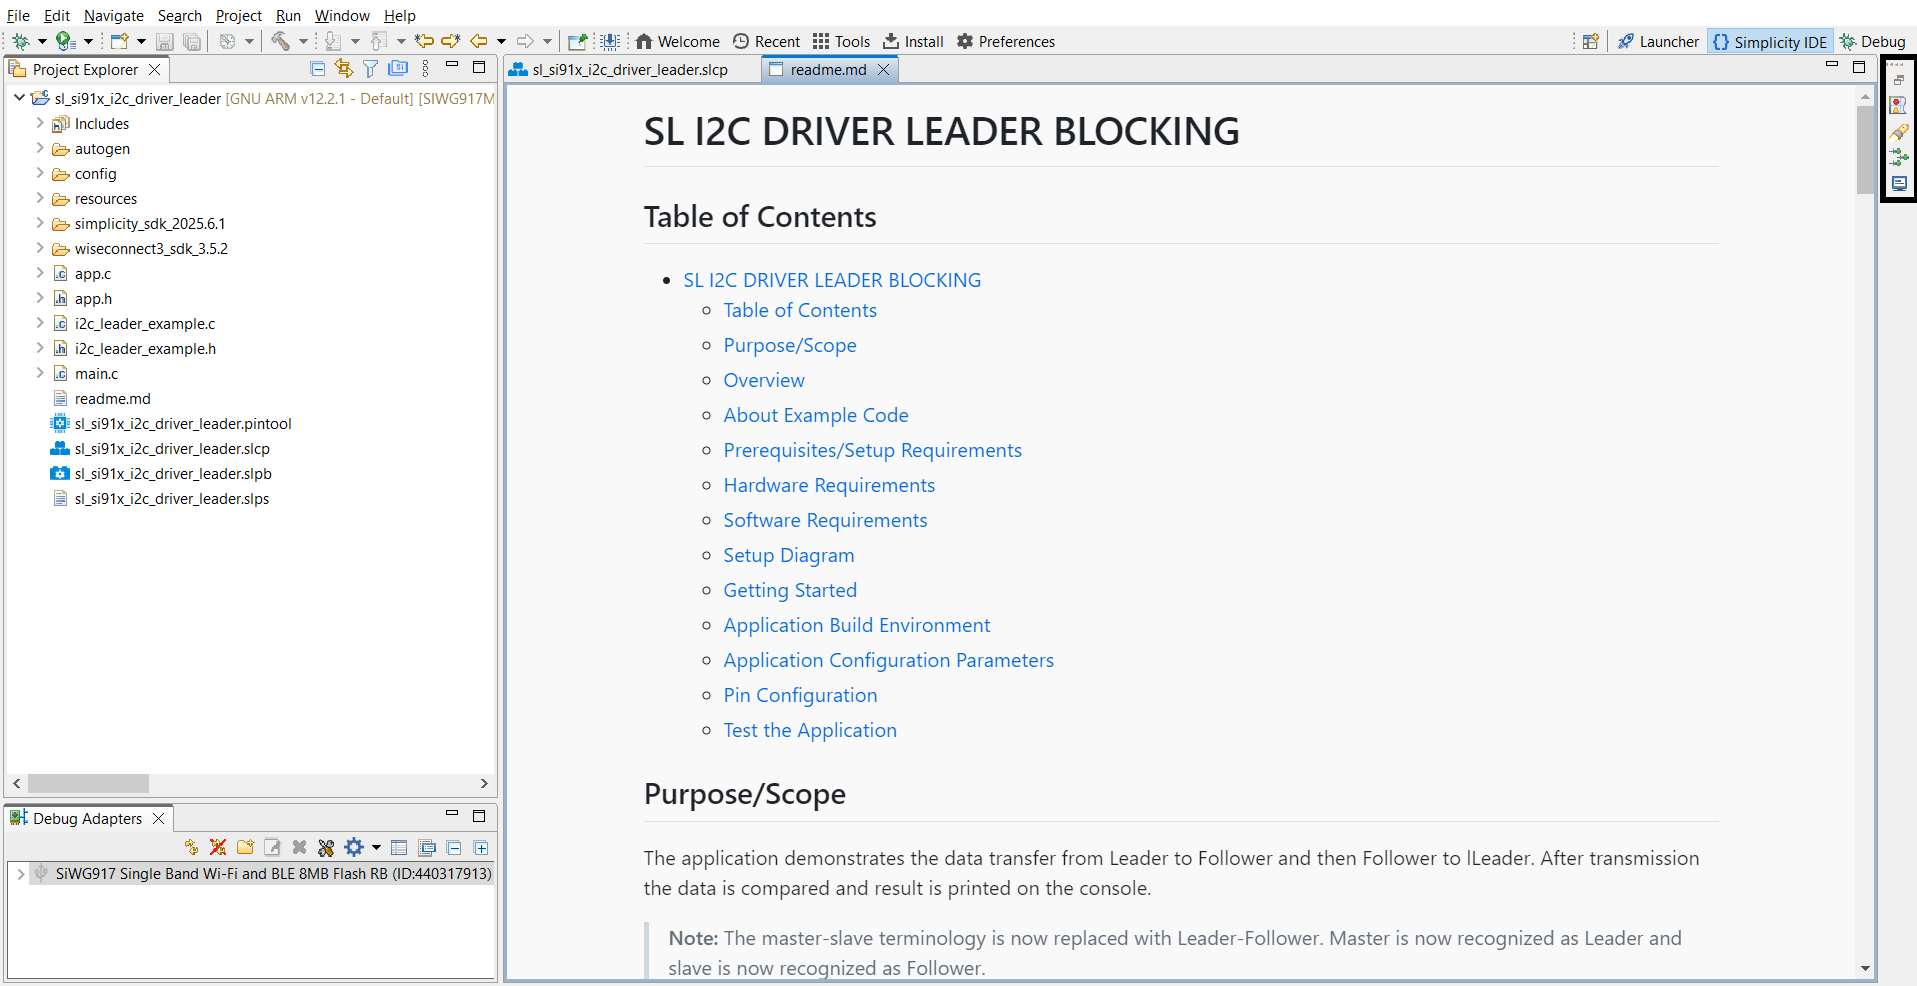The image size is (1917, 986).
Task: Build the project with the hammer icon
Action: coord(283,41)
